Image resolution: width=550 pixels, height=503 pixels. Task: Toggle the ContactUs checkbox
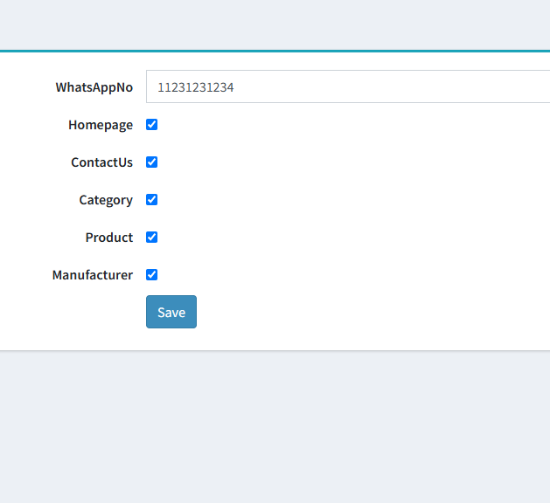(152, 162)
